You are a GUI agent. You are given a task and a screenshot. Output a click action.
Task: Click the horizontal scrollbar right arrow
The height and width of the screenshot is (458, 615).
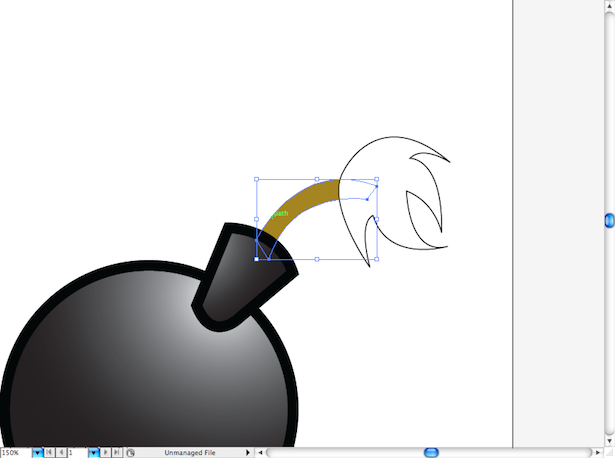(x=598, y=453)
